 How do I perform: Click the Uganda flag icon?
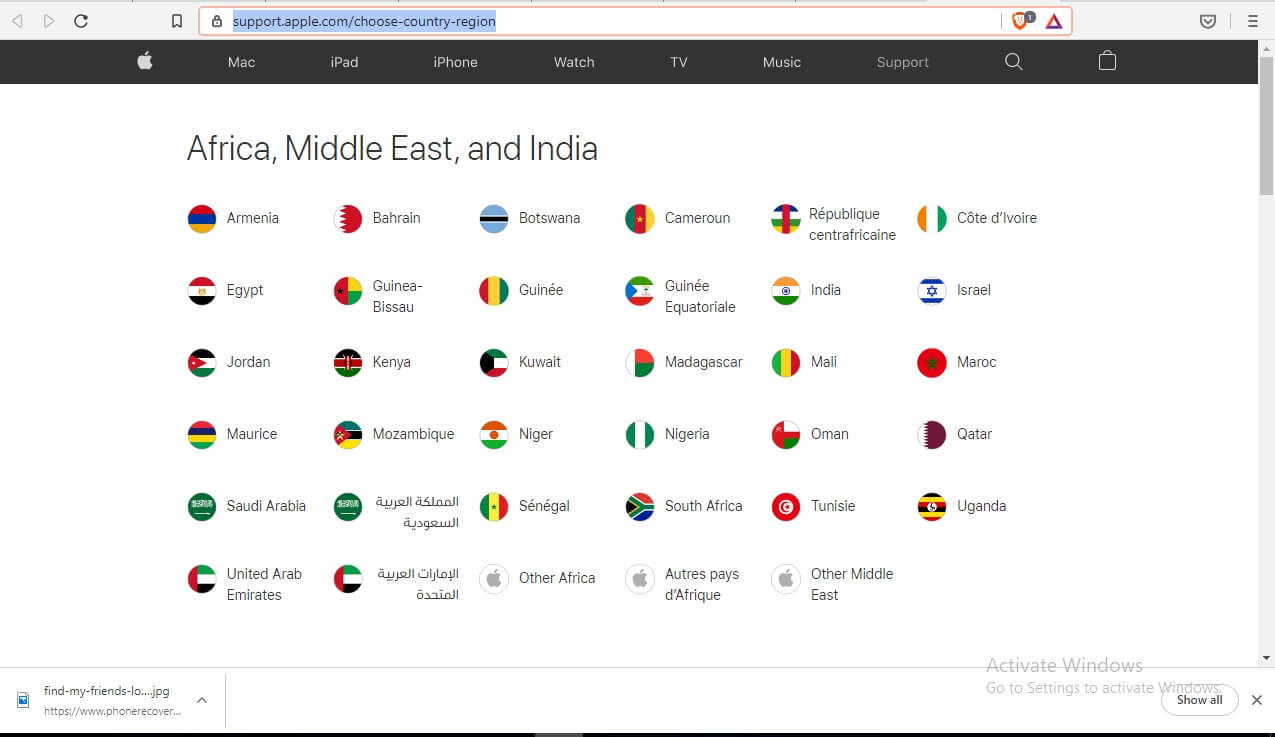click(x=932, y=506)
